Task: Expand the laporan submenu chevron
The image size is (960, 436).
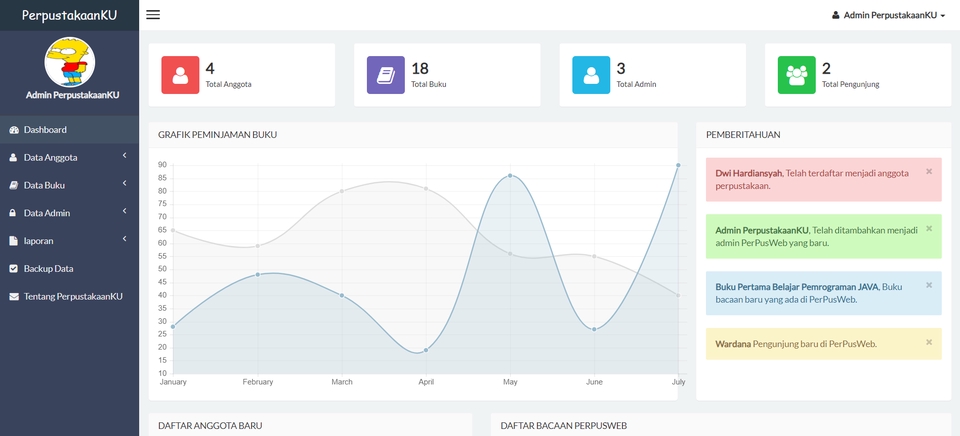Action: (x=124, y=239)
